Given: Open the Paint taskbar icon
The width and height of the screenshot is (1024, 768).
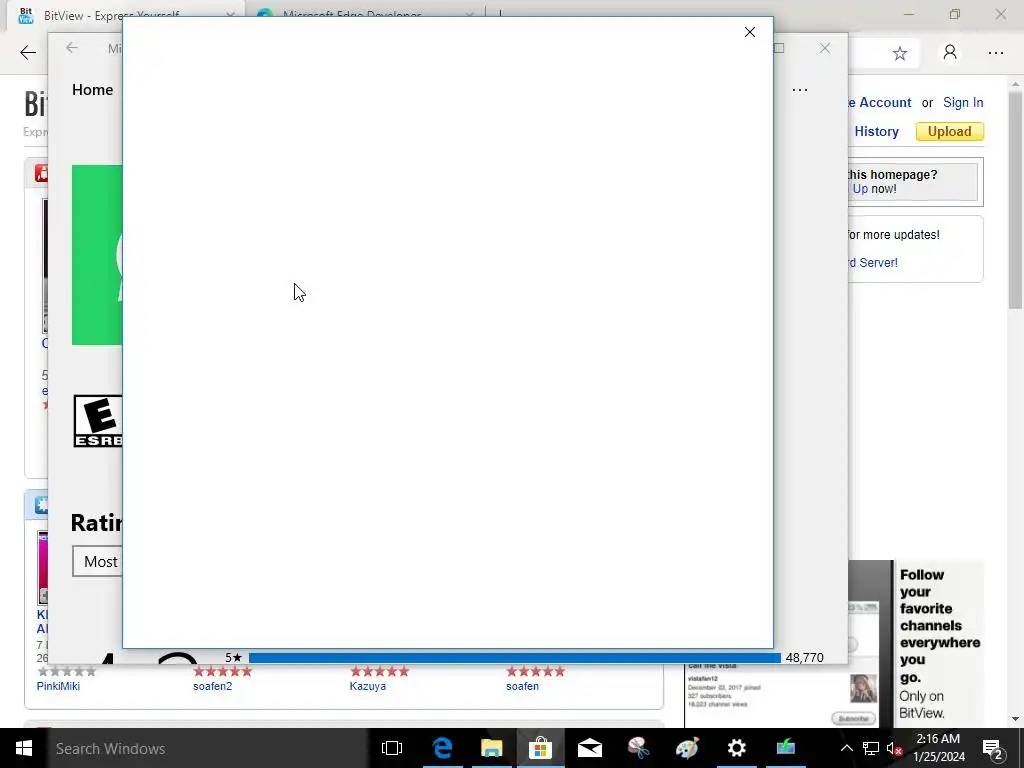Looking at the screenshot, I should point(687,748).
